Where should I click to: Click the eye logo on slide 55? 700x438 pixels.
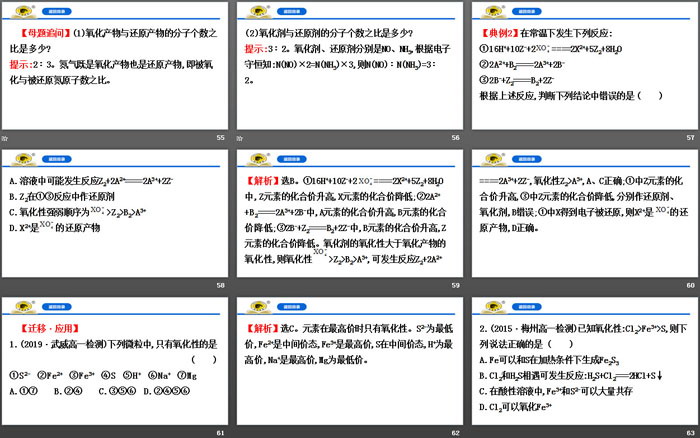24,12
